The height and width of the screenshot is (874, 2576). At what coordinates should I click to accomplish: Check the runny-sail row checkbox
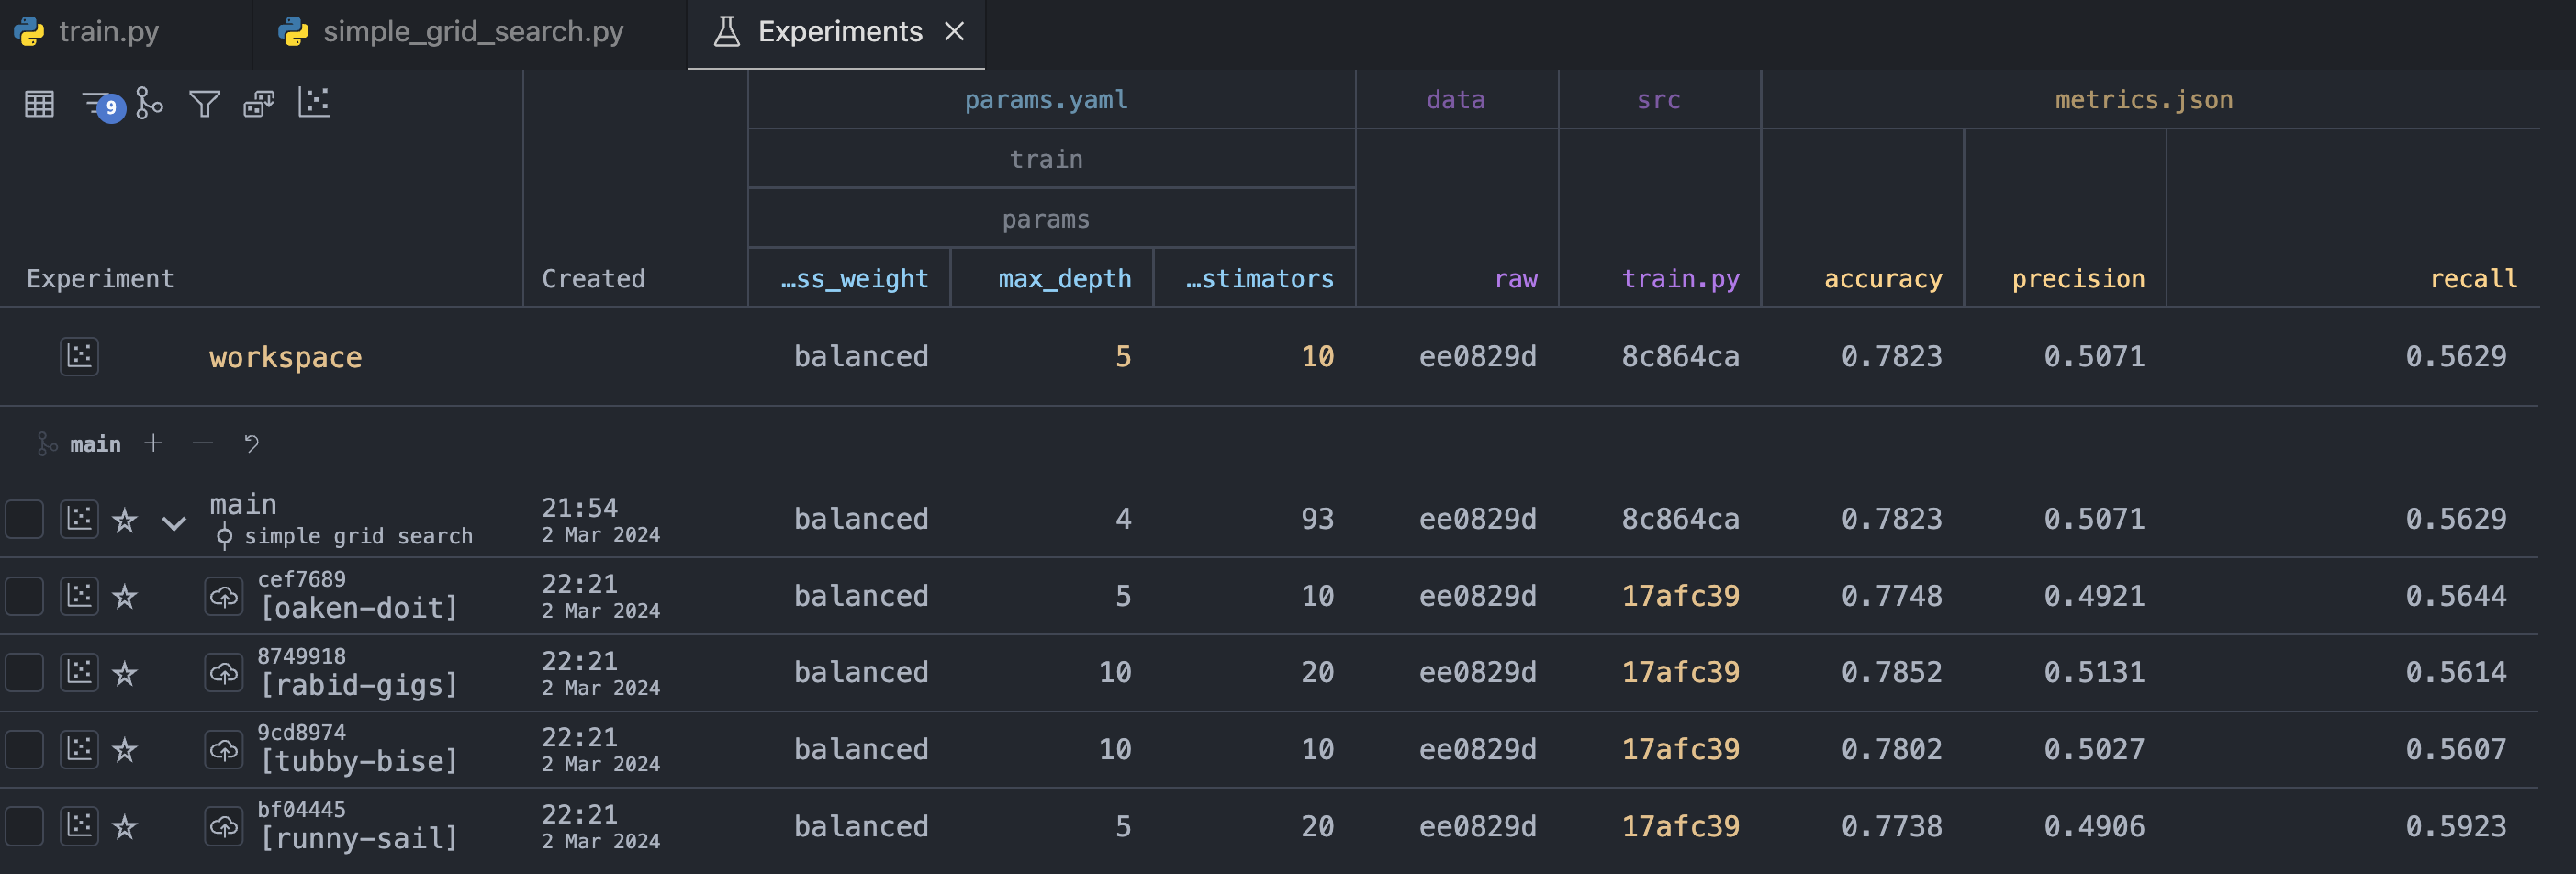pyautogui.click(x=24, y=827)
